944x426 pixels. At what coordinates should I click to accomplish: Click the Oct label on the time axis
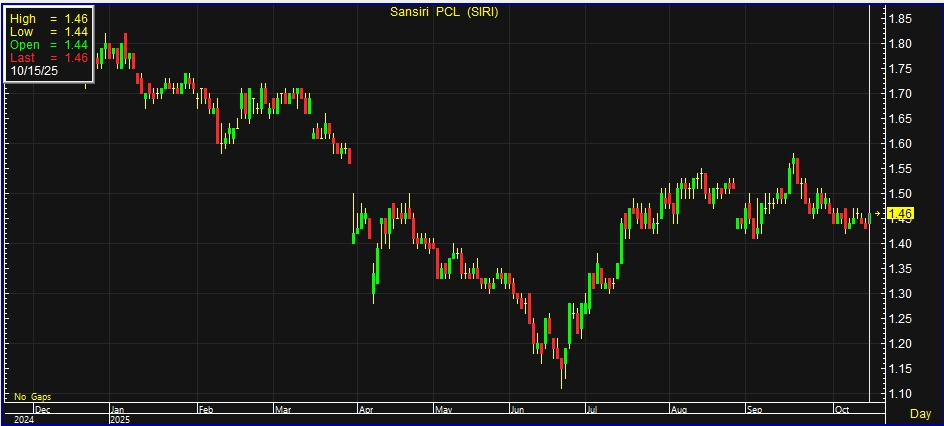coord(842,409)
